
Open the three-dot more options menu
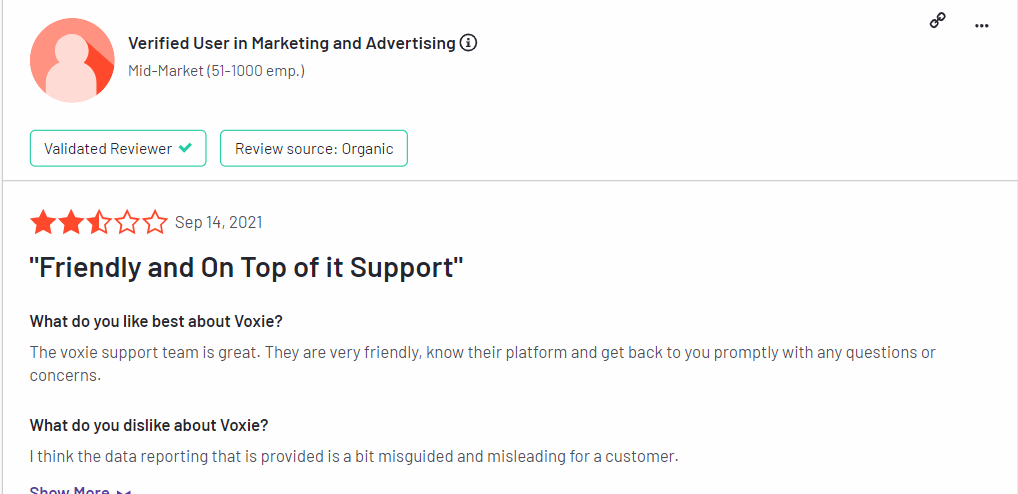tap(982, 26)
